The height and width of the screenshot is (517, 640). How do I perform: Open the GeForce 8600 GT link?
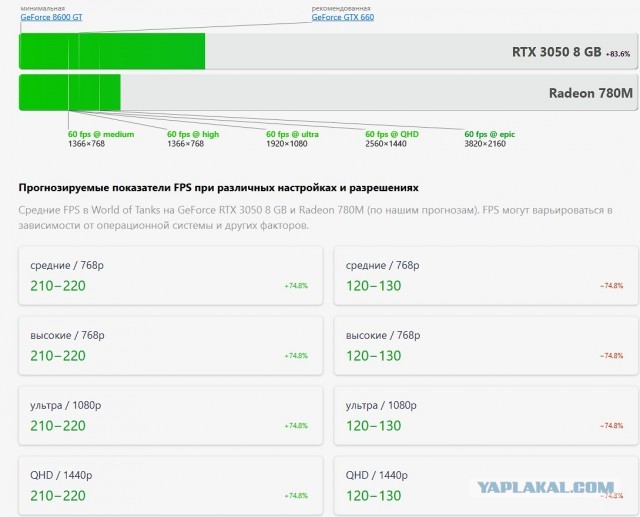pos(51,17)
